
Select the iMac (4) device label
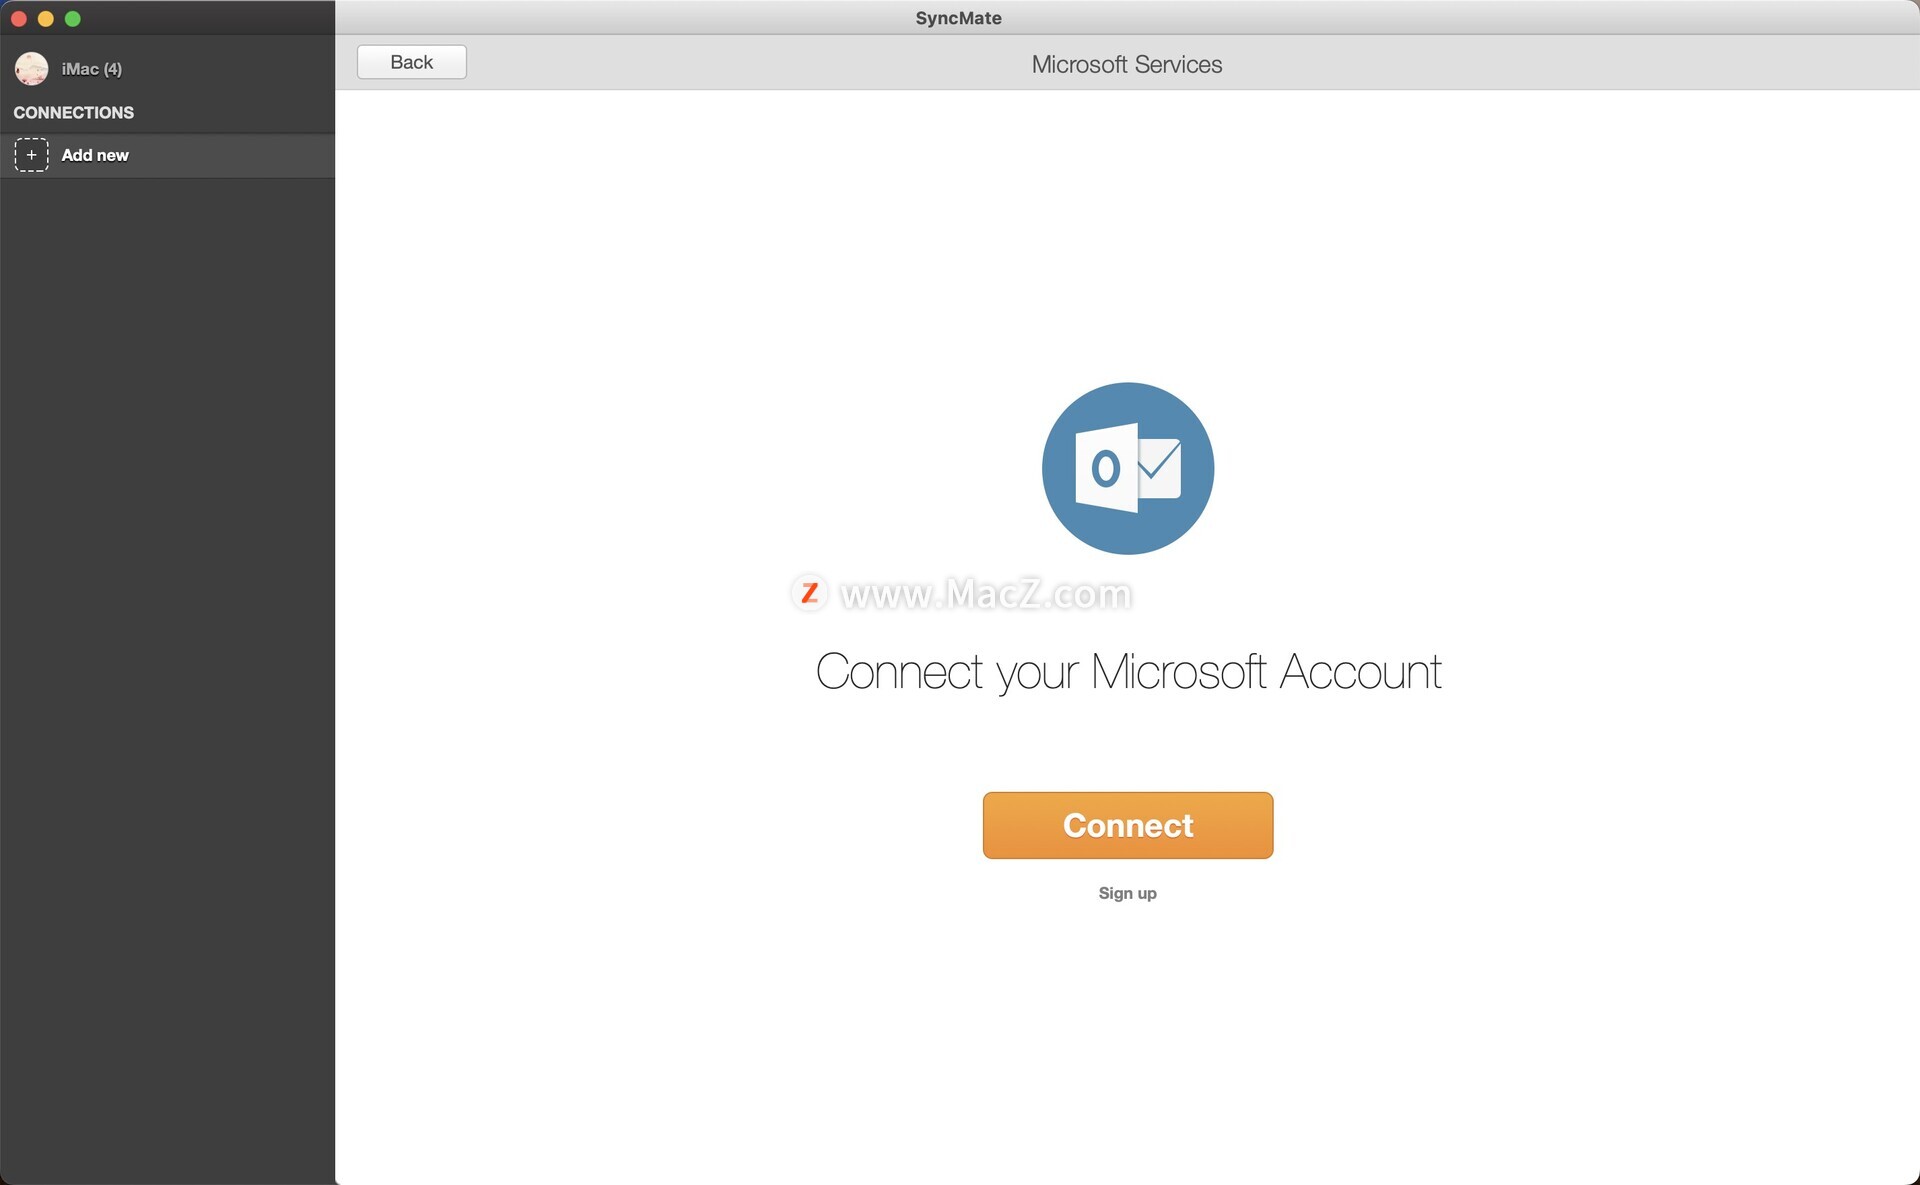tap(91, 69)
